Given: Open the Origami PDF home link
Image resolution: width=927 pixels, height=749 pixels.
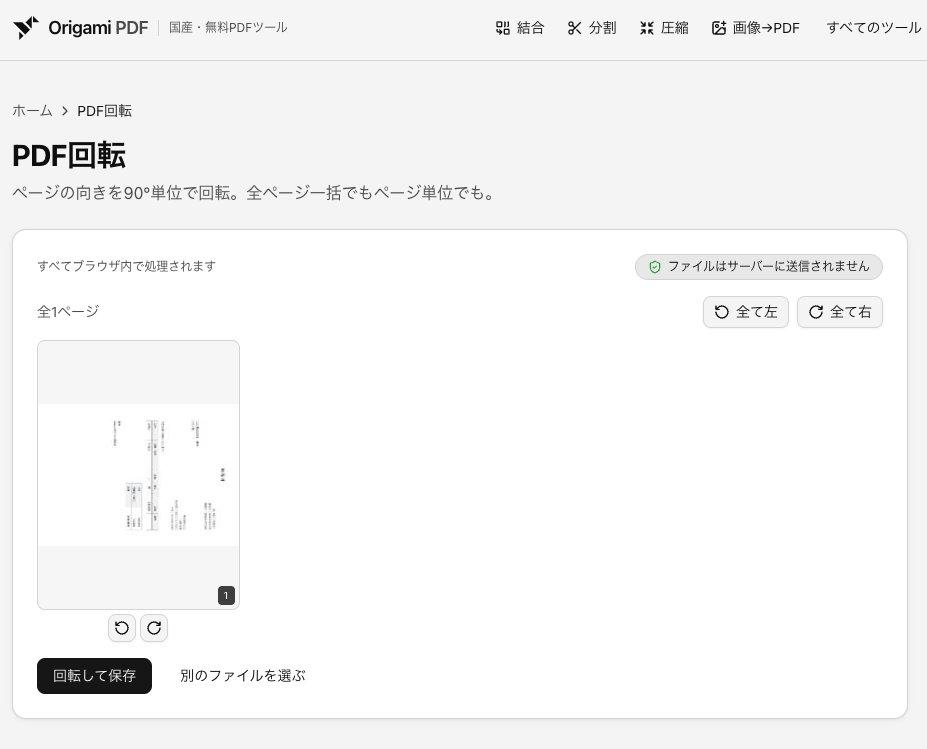Looking at the screenshot, I should pyautogui.click(x=80, y=28).
